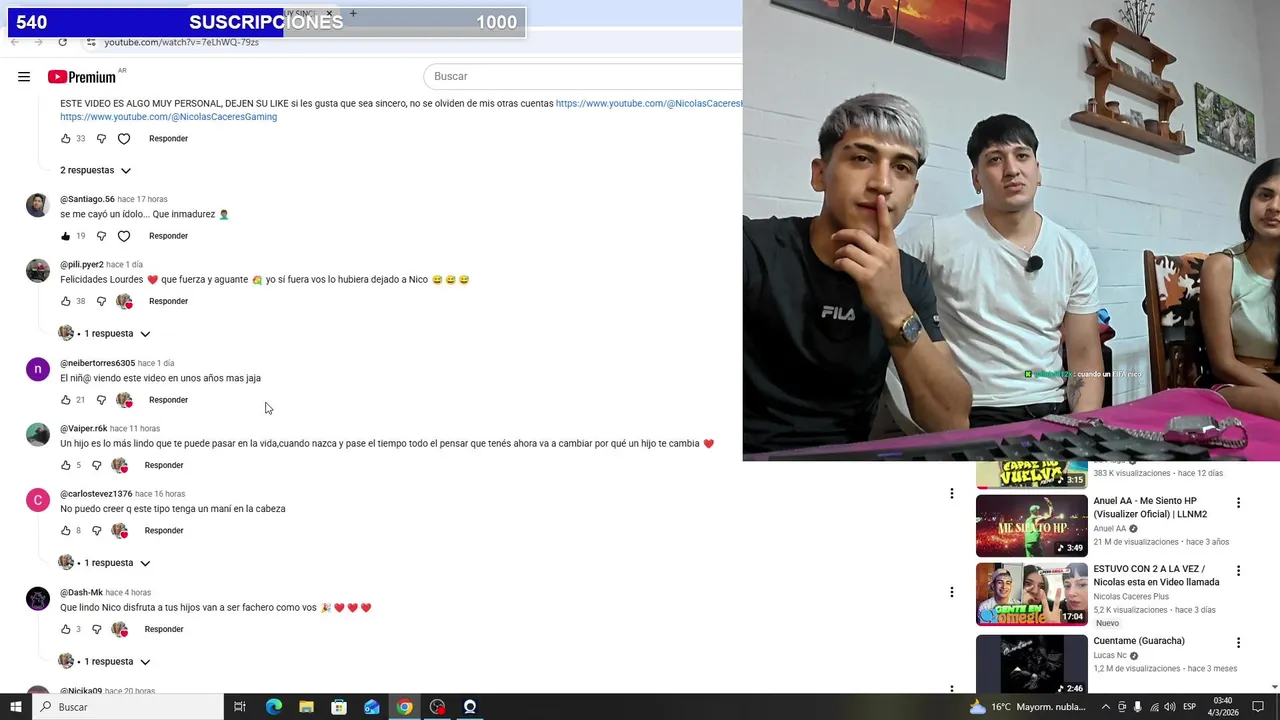Open the Cuentame (Guaracha) video title
Image resolution: width=1280 pixels, height=720 pixels.
tap(1139, 641)
